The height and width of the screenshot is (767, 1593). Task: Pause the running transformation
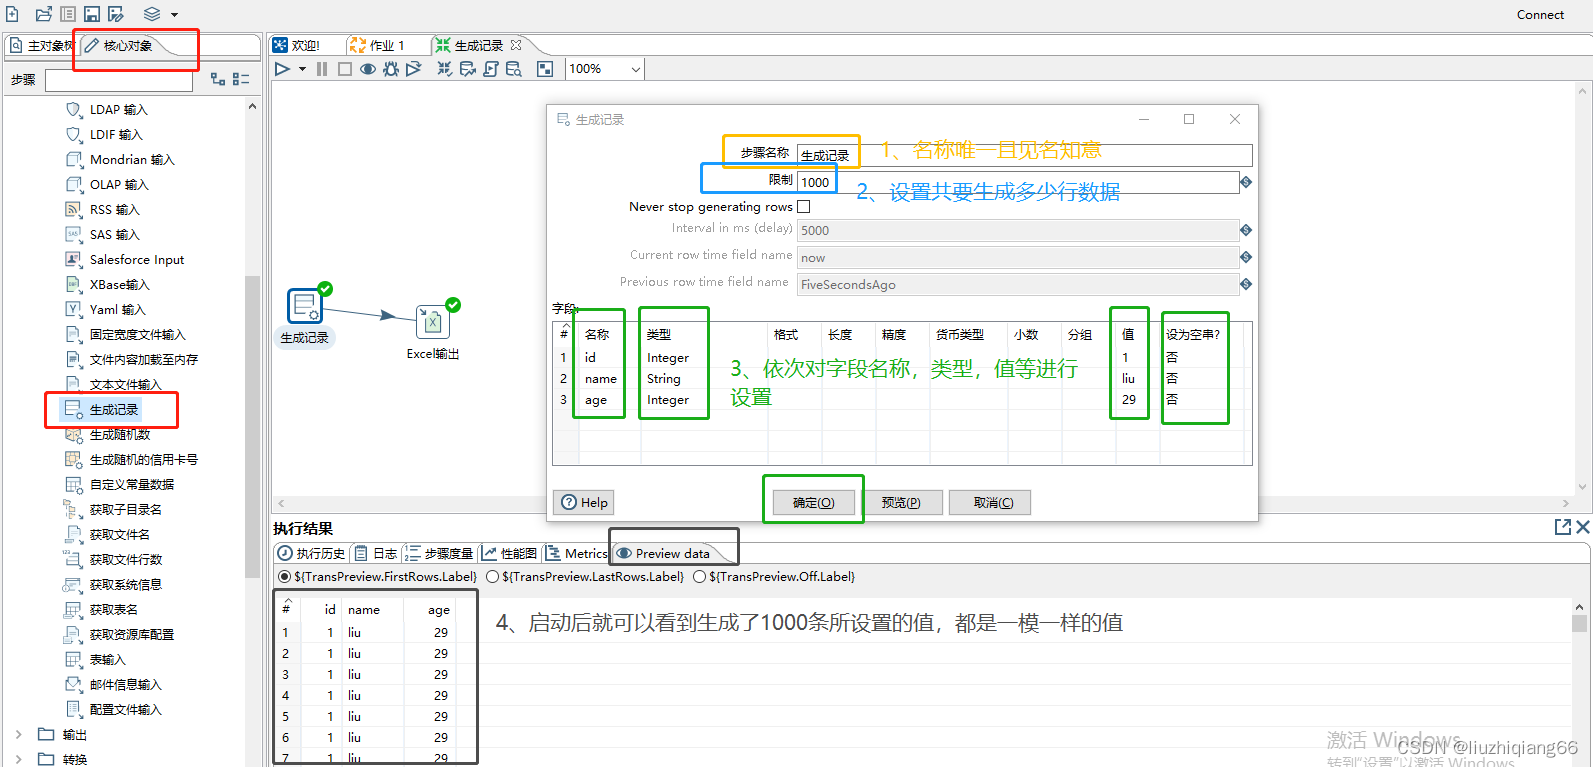(x=322, y=69)
